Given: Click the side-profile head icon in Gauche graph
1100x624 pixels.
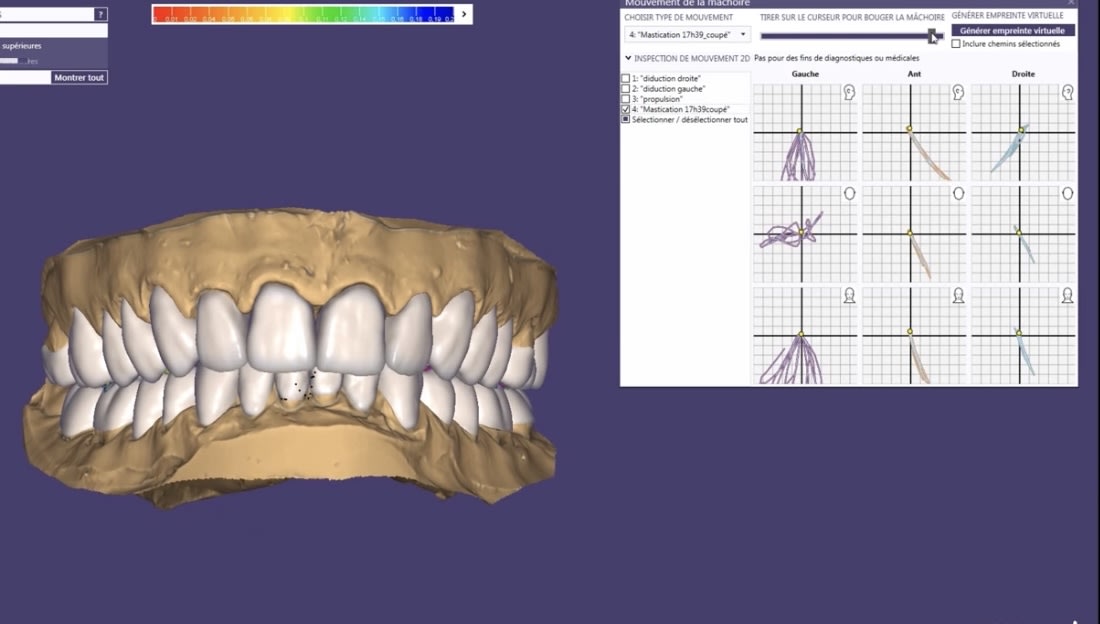Looking at the screenshot, I should pyautogui.click(x=849, y=92).
